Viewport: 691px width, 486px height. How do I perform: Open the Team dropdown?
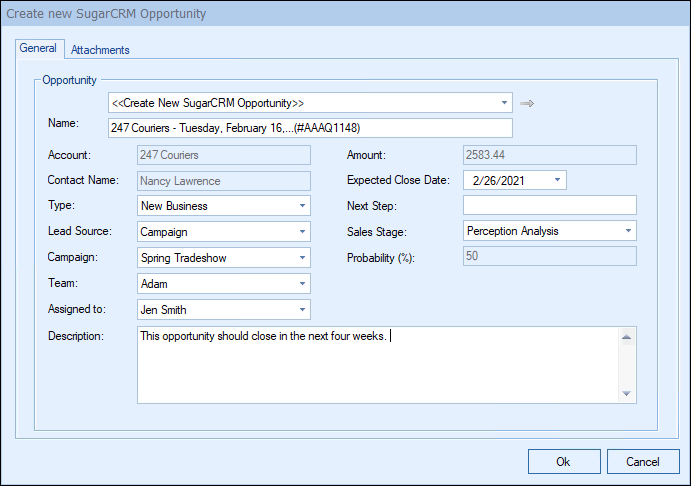coord(302,284)
